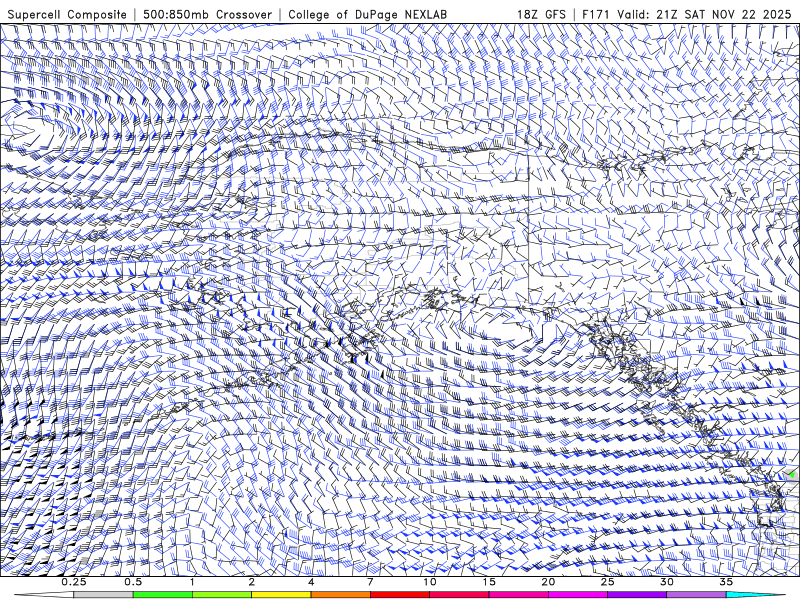Click the "20" legend value
800x600 pixels.
(548, 582)
